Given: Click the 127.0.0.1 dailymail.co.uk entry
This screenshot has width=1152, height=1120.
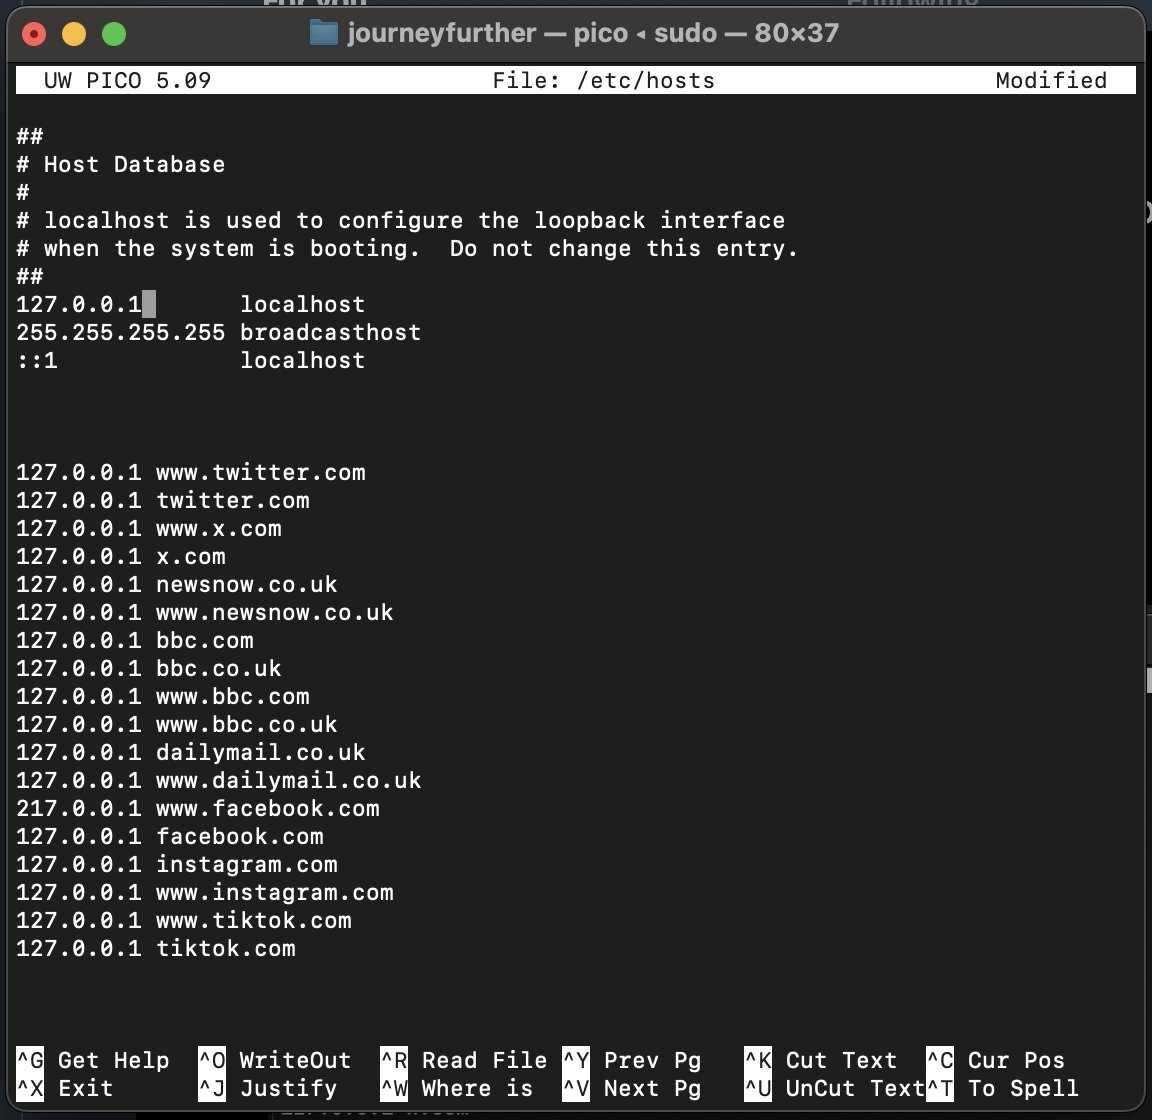Looking at the screenshot, I should 190,752.
